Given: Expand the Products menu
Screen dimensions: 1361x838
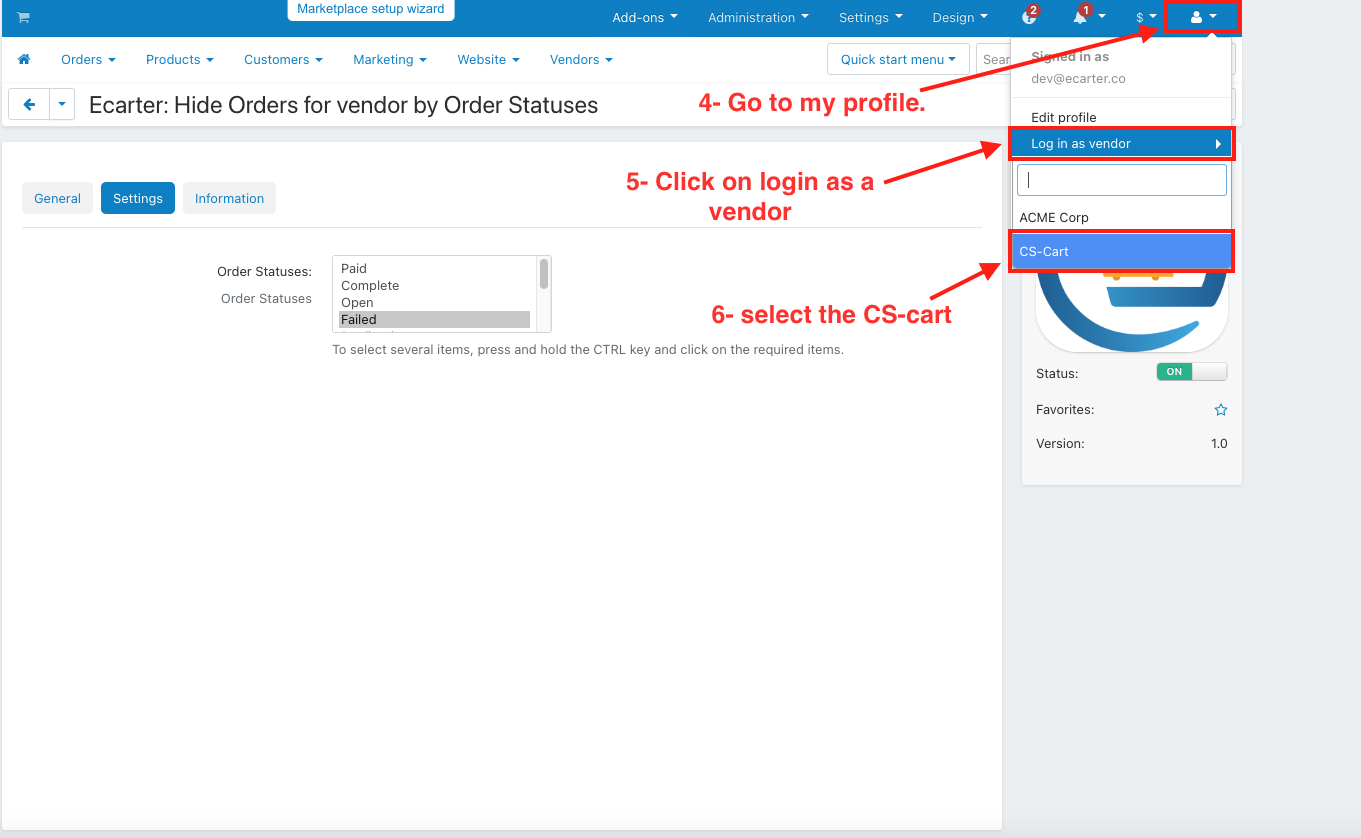Looking at the screenshot, I should pos(180,60).
